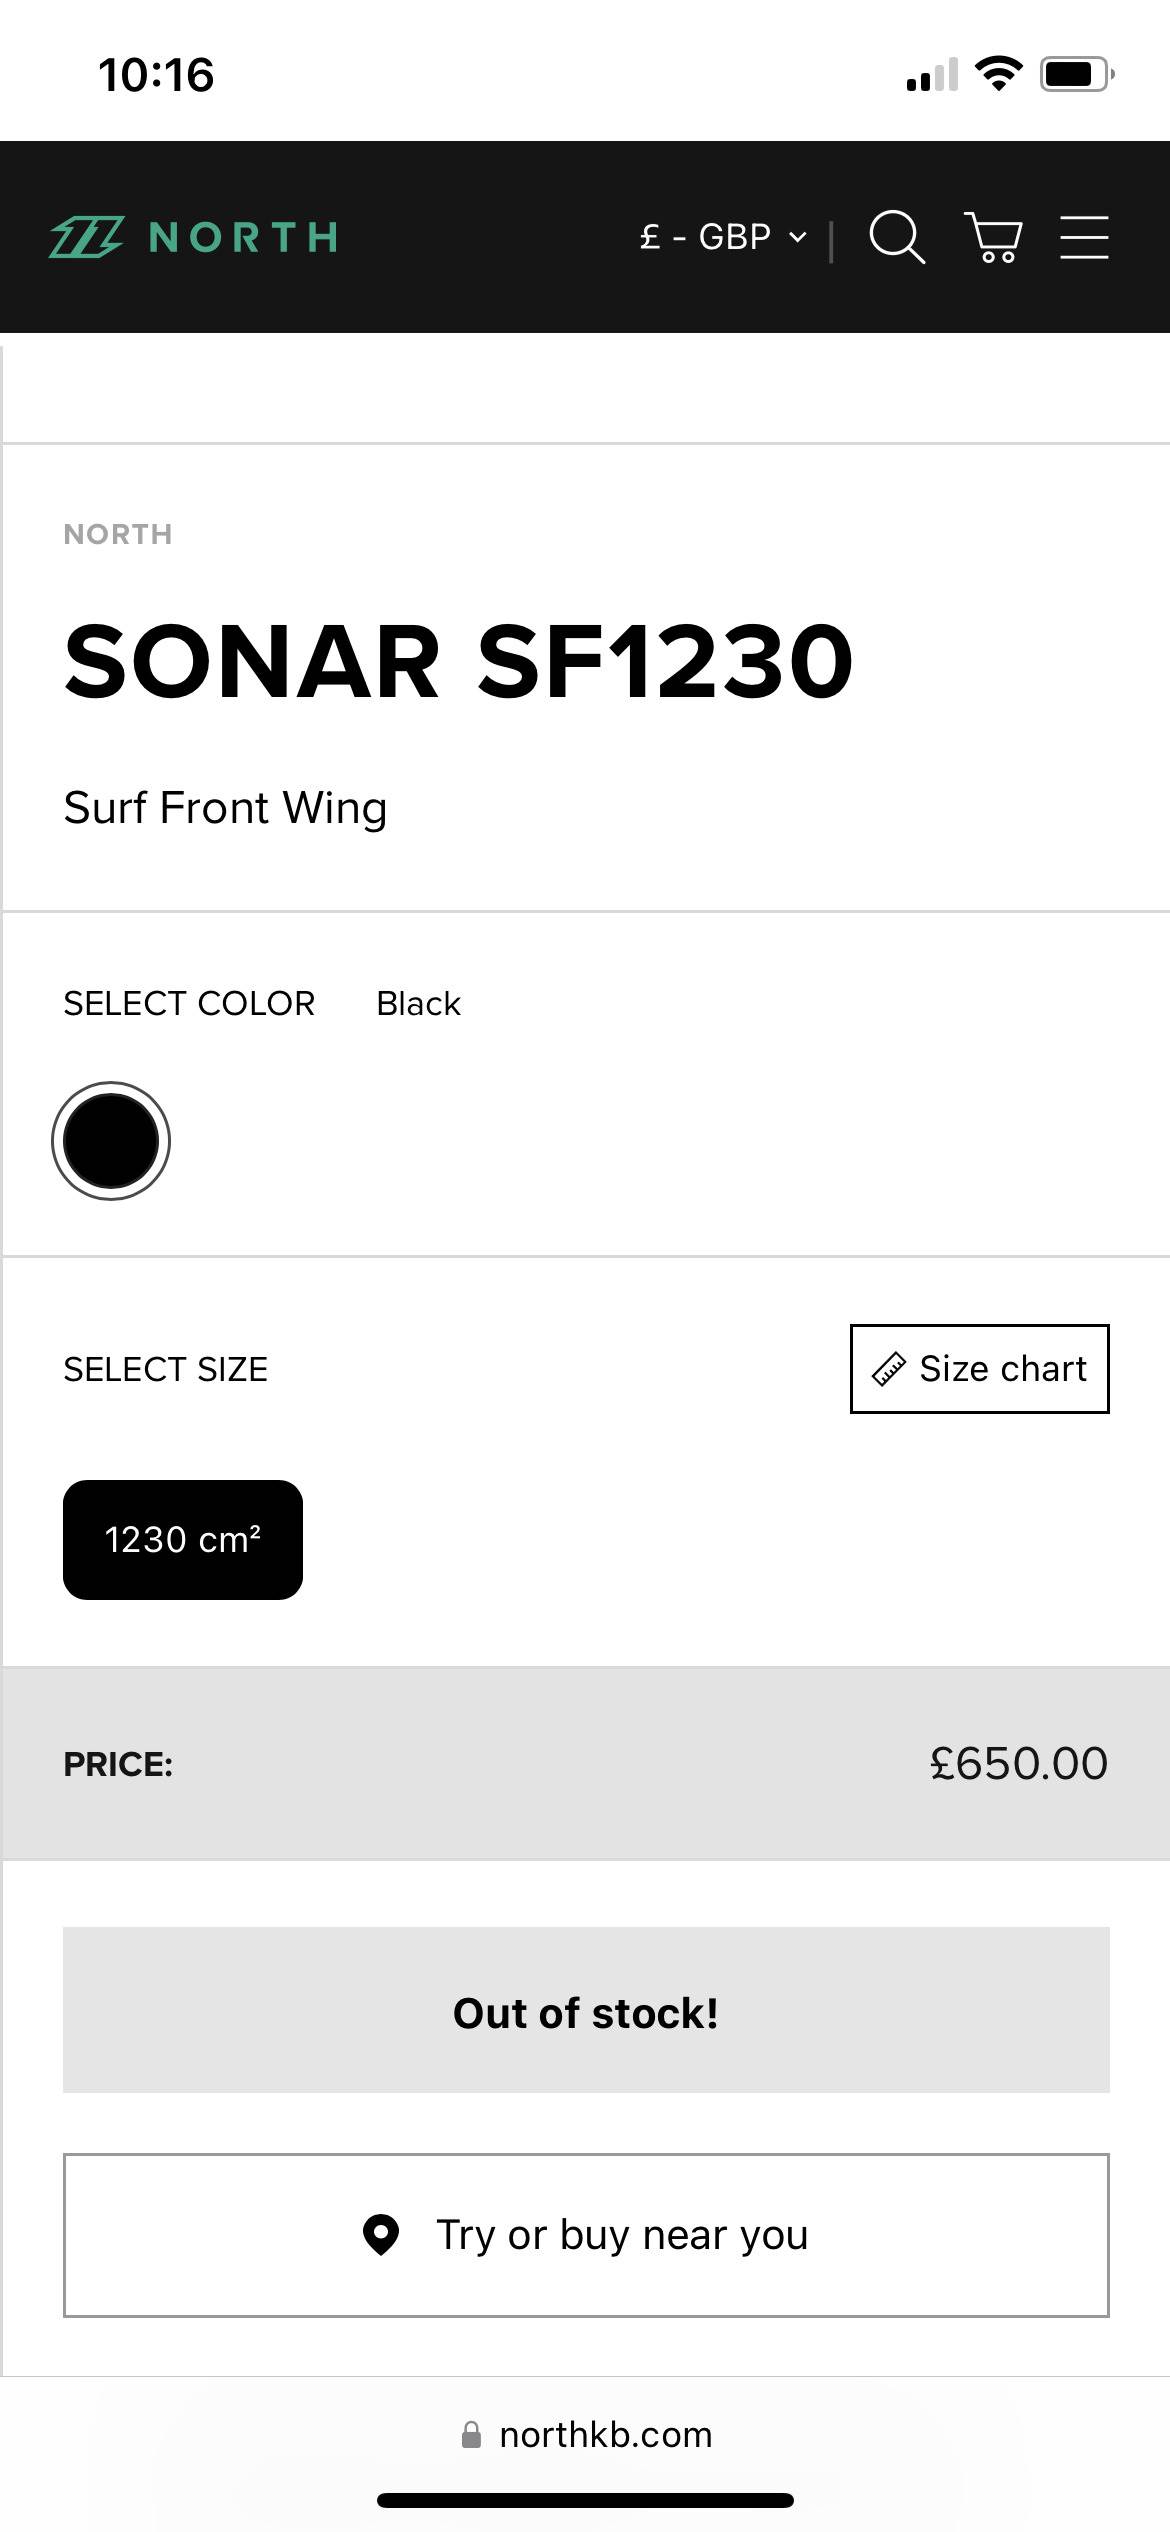Select the 1230 cm² size option
Screen dimensions: 1170x2532
[x=183, y=1540]
